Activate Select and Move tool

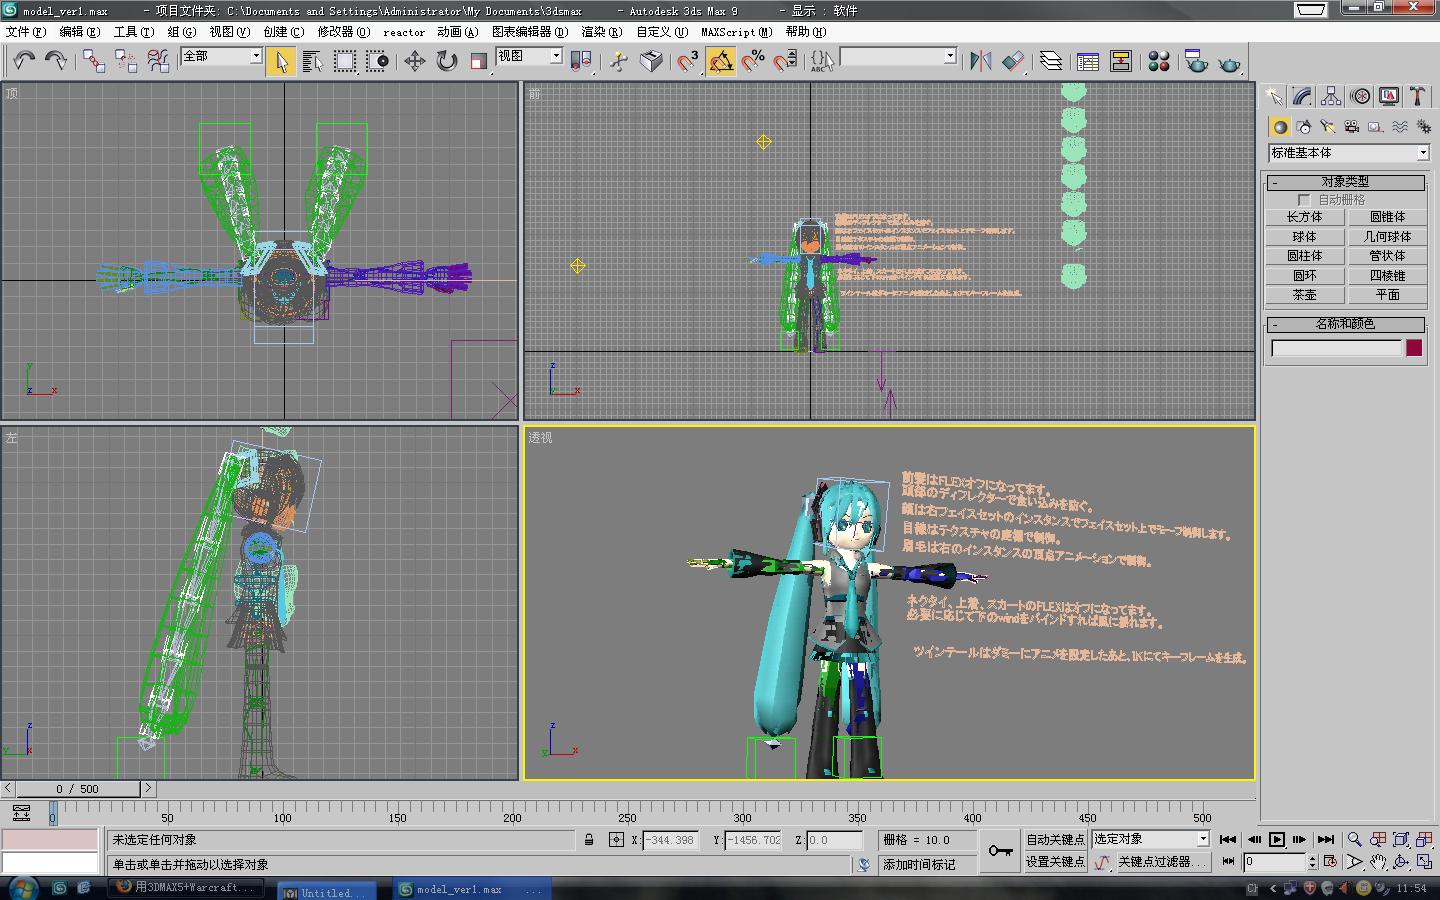click(x=414, y=61)
